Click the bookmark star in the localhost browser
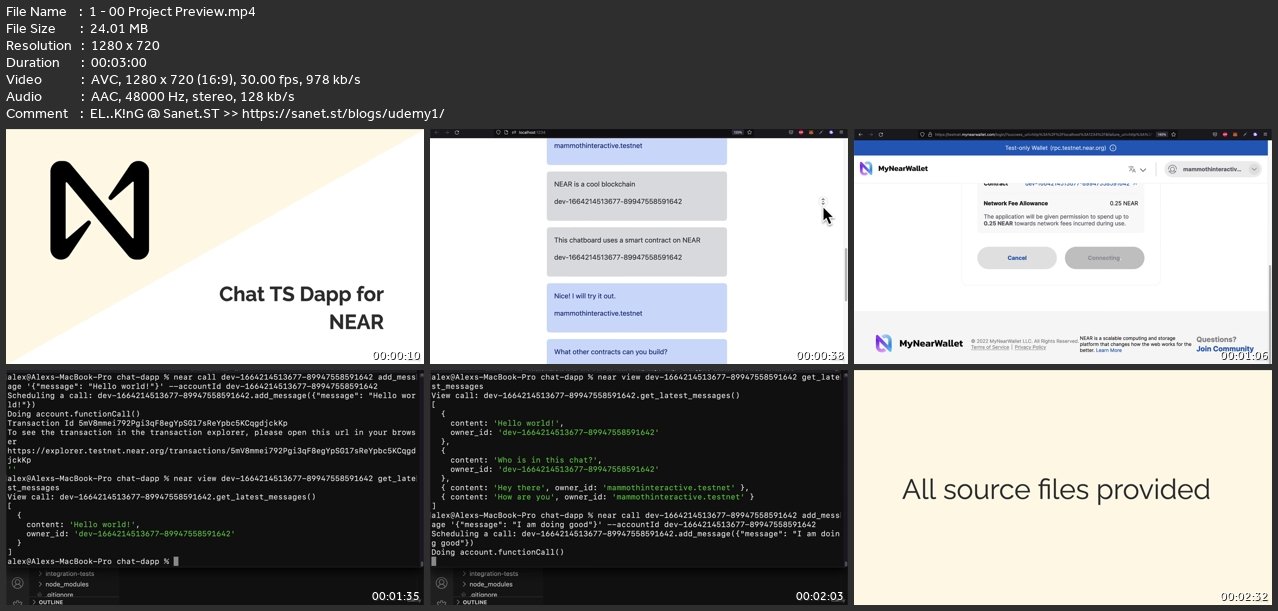 click(750, 133)
